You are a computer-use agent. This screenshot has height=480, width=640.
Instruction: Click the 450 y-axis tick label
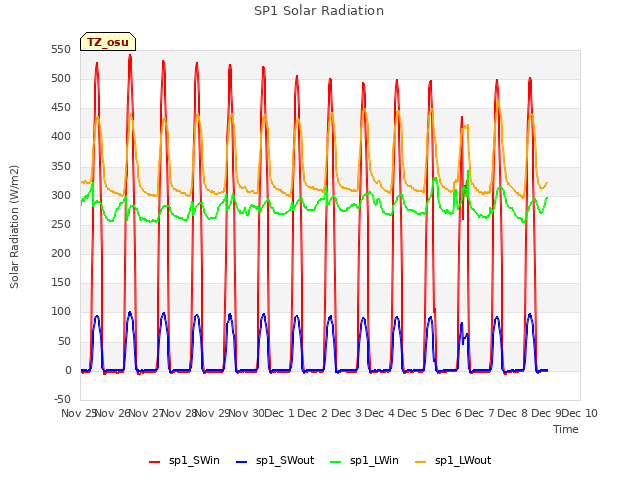[61, 108]
